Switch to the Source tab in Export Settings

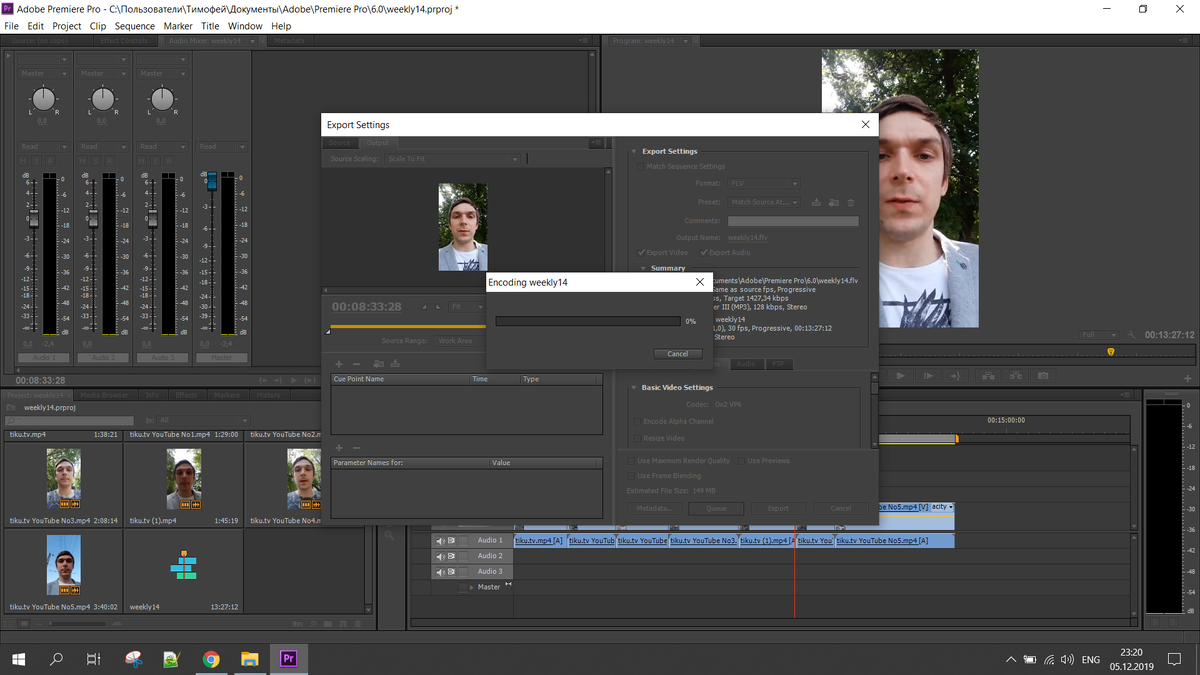click(340, 143)
